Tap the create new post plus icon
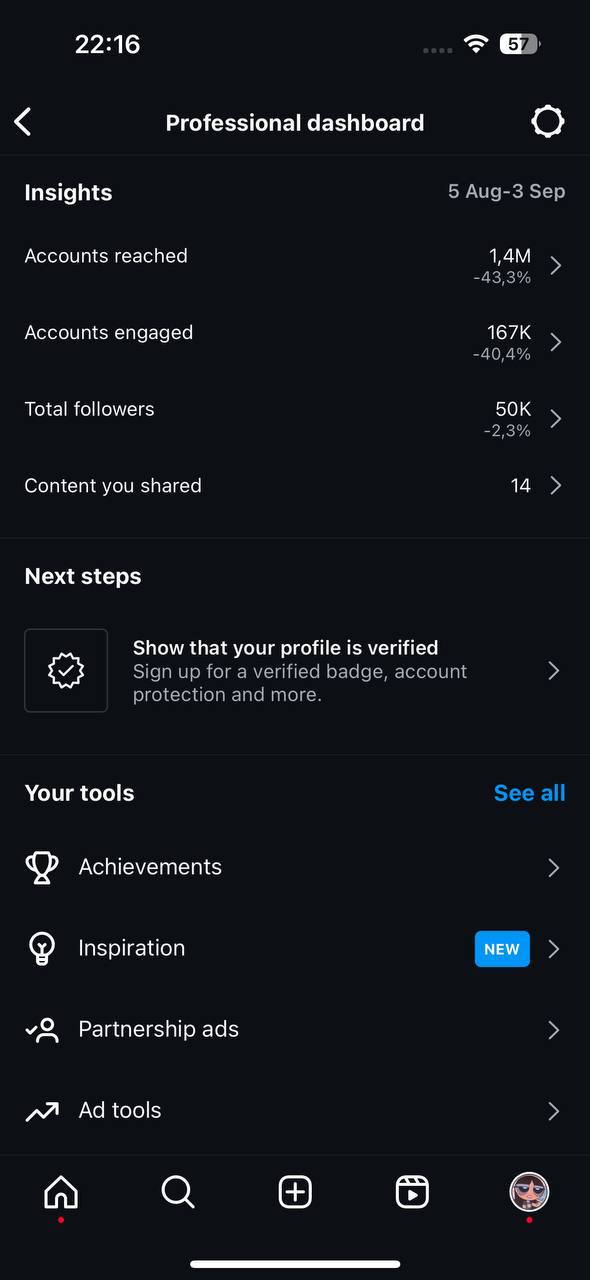 [x=295, y=1192]
